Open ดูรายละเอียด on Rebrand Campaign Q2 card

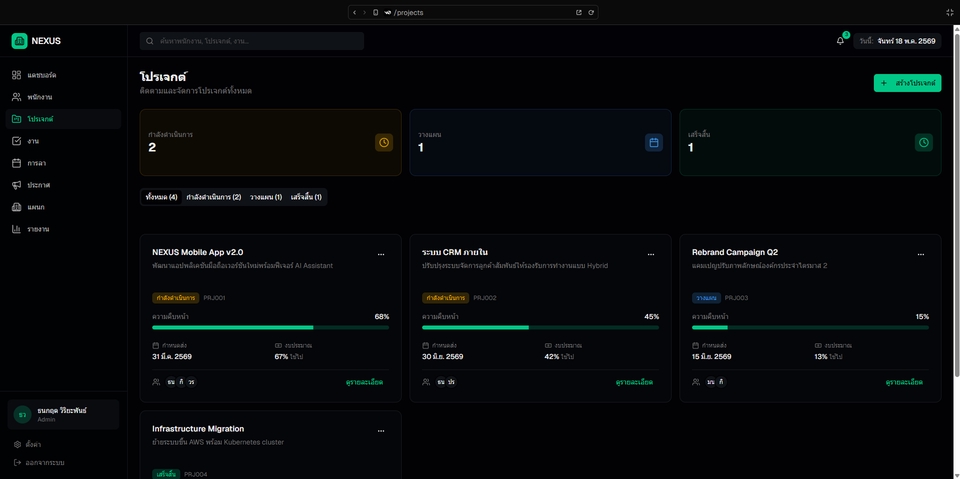coord(904,382)
